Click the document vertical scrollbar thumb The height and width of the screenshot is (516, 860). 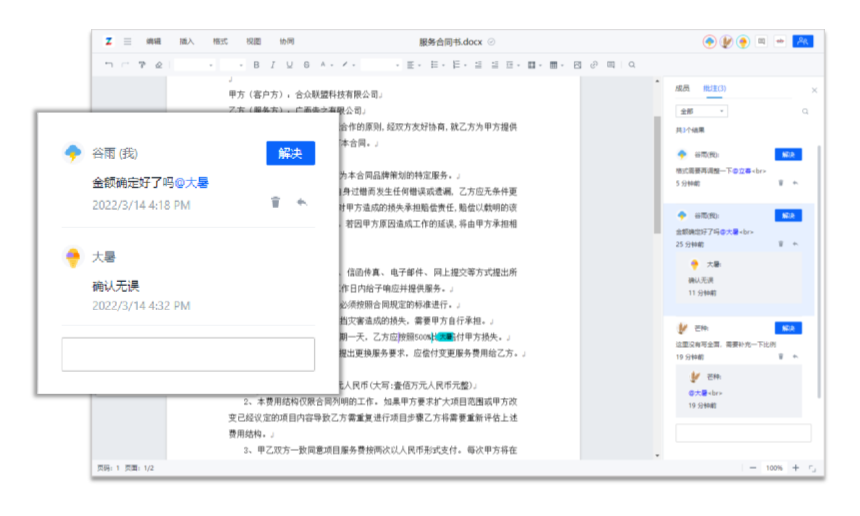pos(657,174)
